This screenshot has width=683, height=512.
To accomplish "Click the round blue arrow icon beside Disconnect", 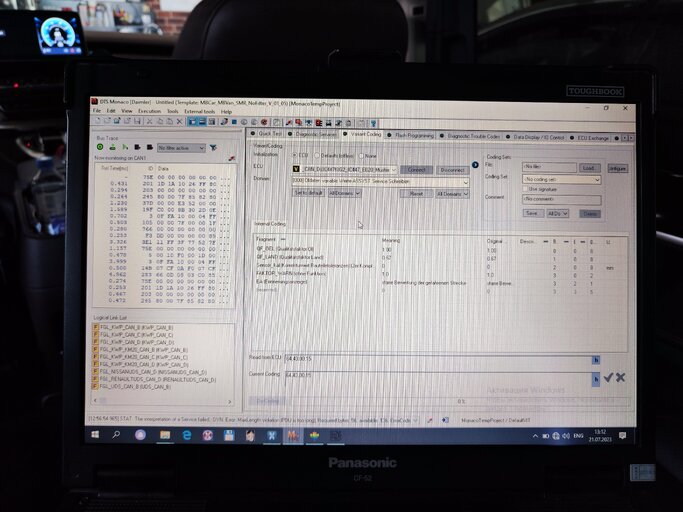I will tap(475, 165).
